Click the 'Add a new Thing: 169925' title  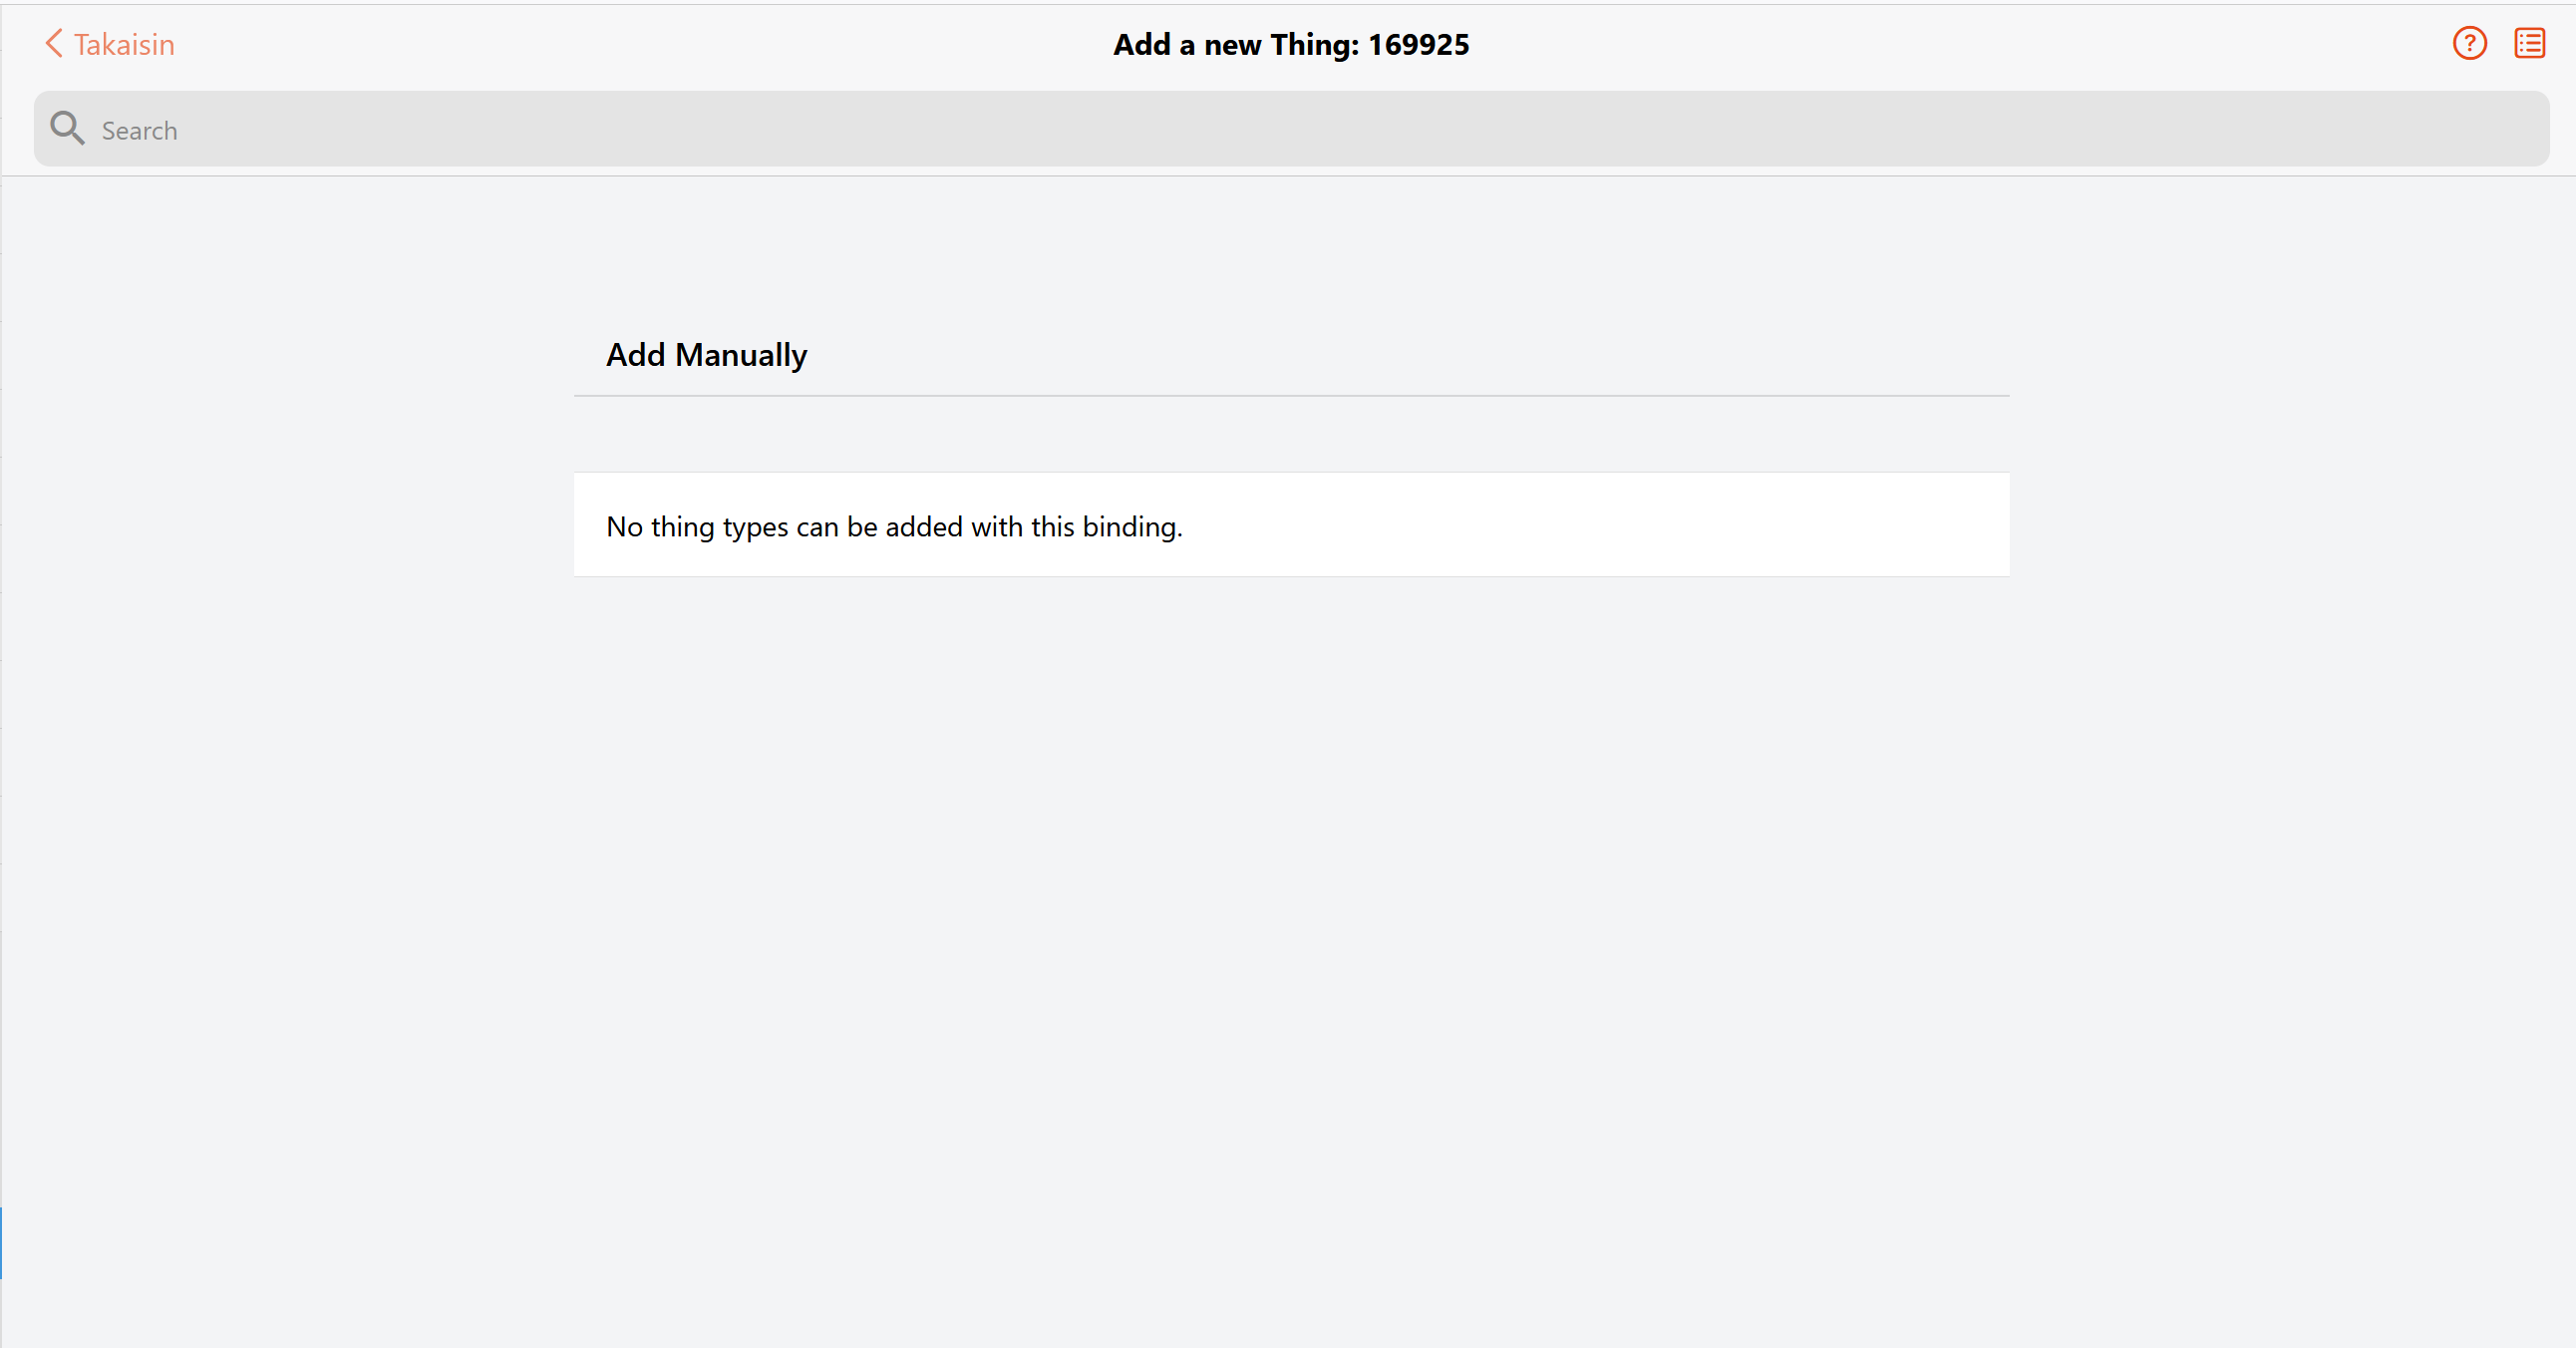(1291, 45)
